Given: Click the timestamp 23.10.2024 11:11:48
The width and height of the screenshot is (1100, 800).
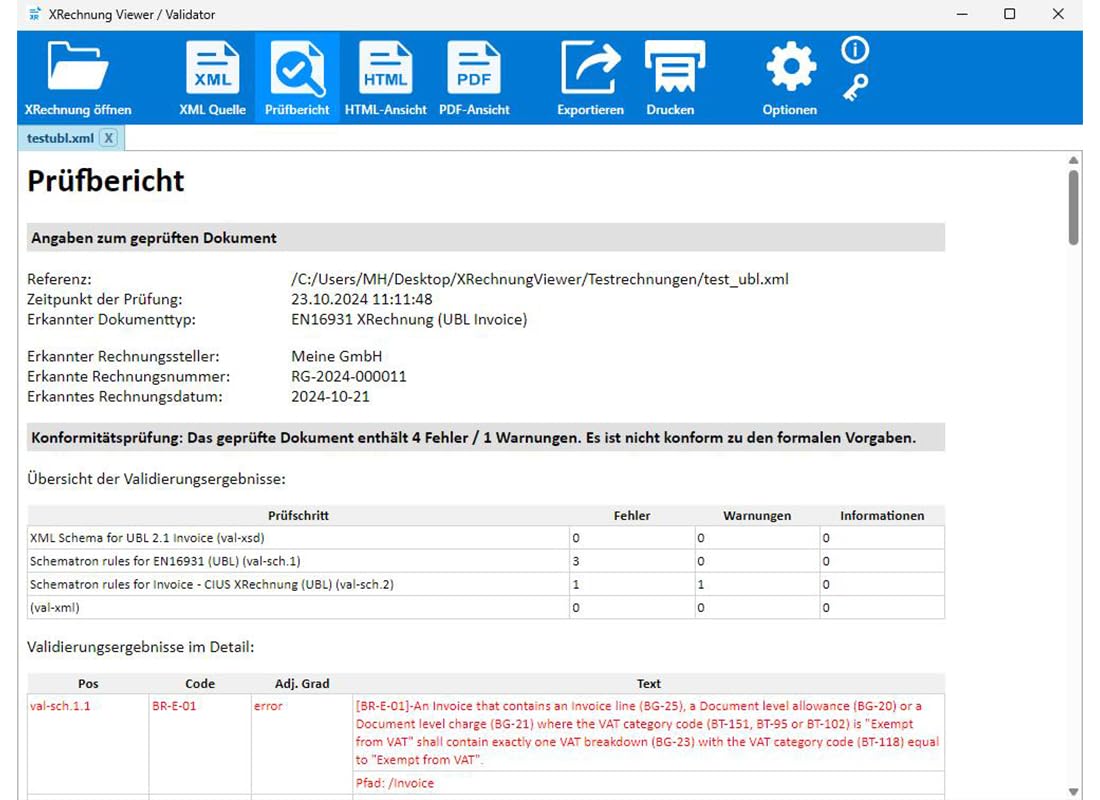Looking at the screenshot, I should coord(361,300).
